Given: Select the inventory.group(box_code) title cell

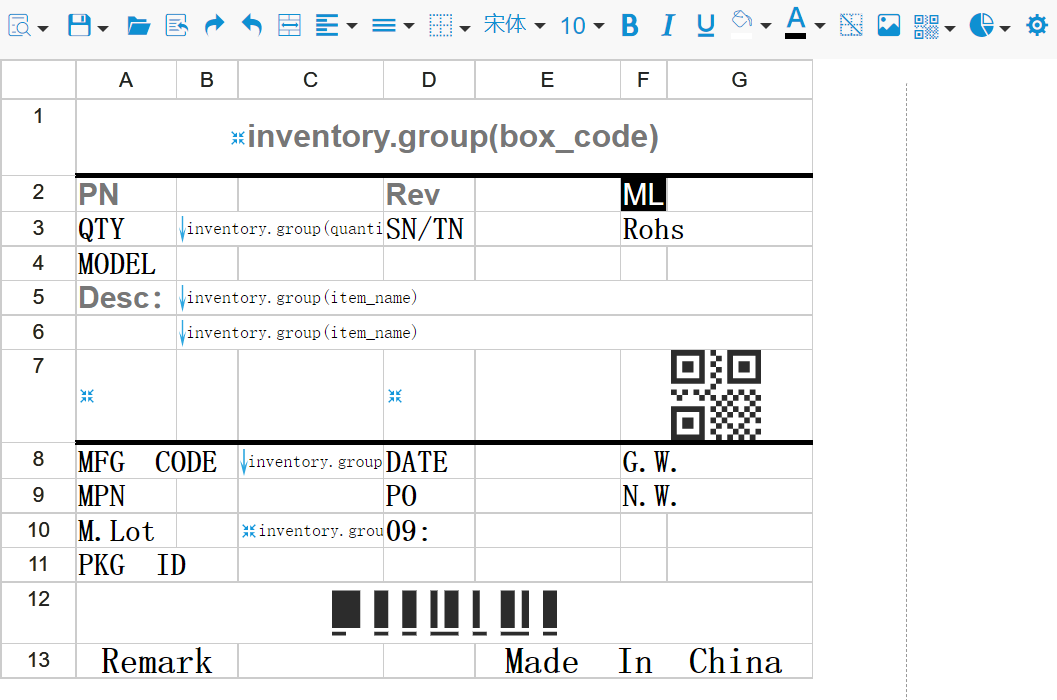Looking at the screenshot, I should pyautogui.click(x=444, y=137).
